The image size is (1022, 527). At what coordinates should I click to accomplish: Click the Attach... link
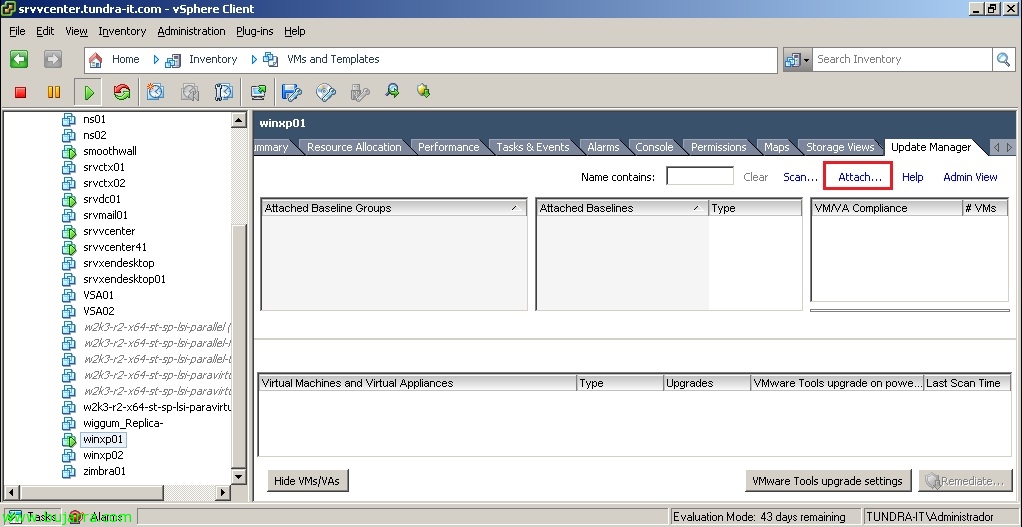tap(860, 177)
